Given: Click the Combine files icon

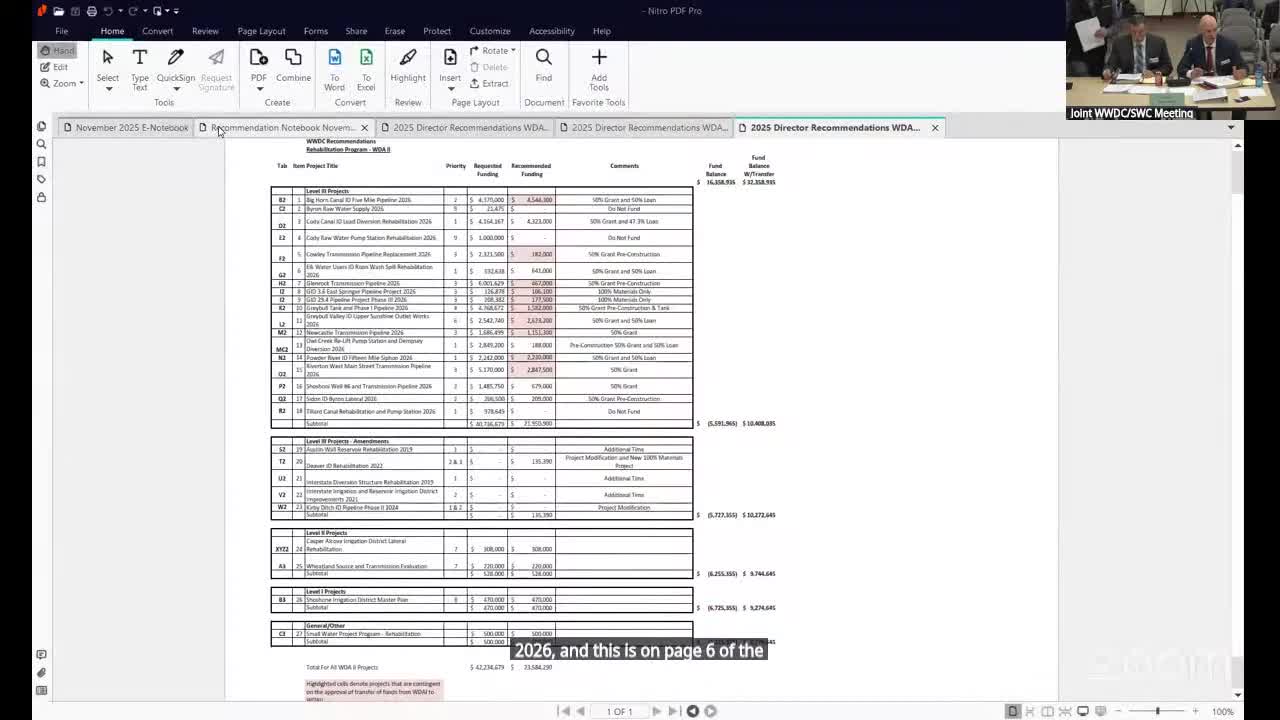Looking at the screenshot, I should [x=293, y=66].
